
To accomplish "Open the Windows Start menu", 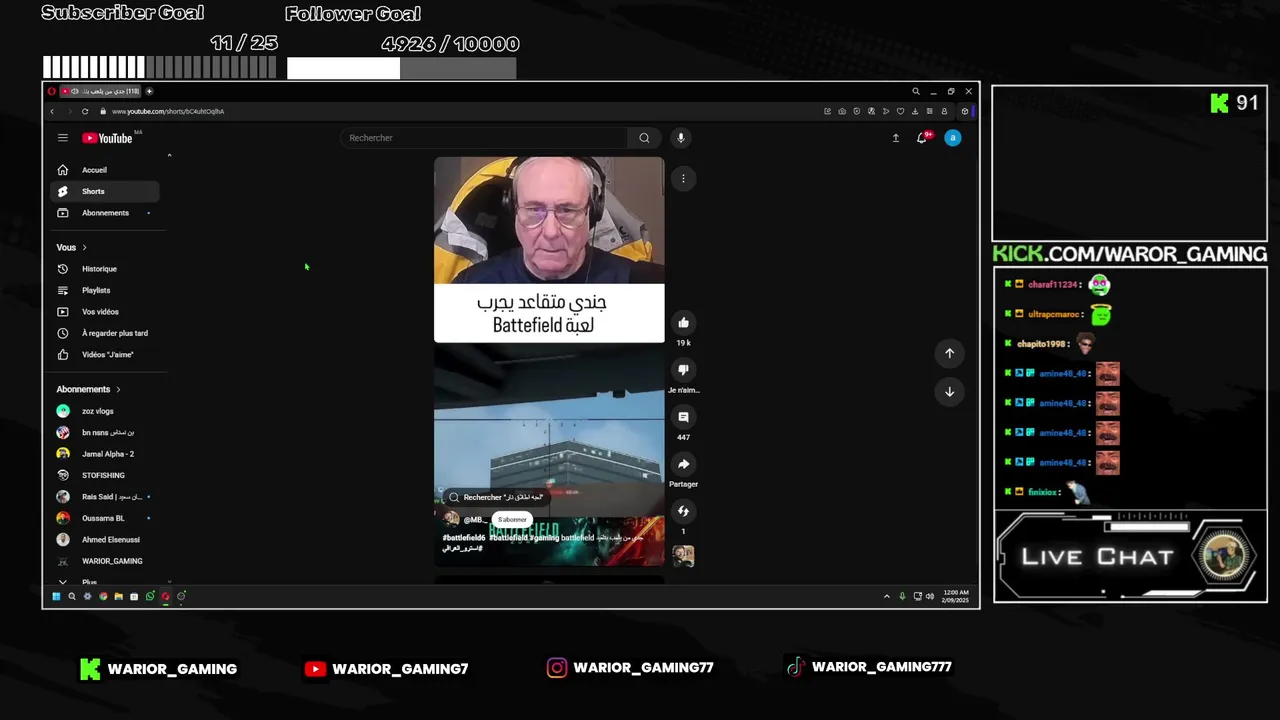I will pyautogui.click(x=56, y=596).
